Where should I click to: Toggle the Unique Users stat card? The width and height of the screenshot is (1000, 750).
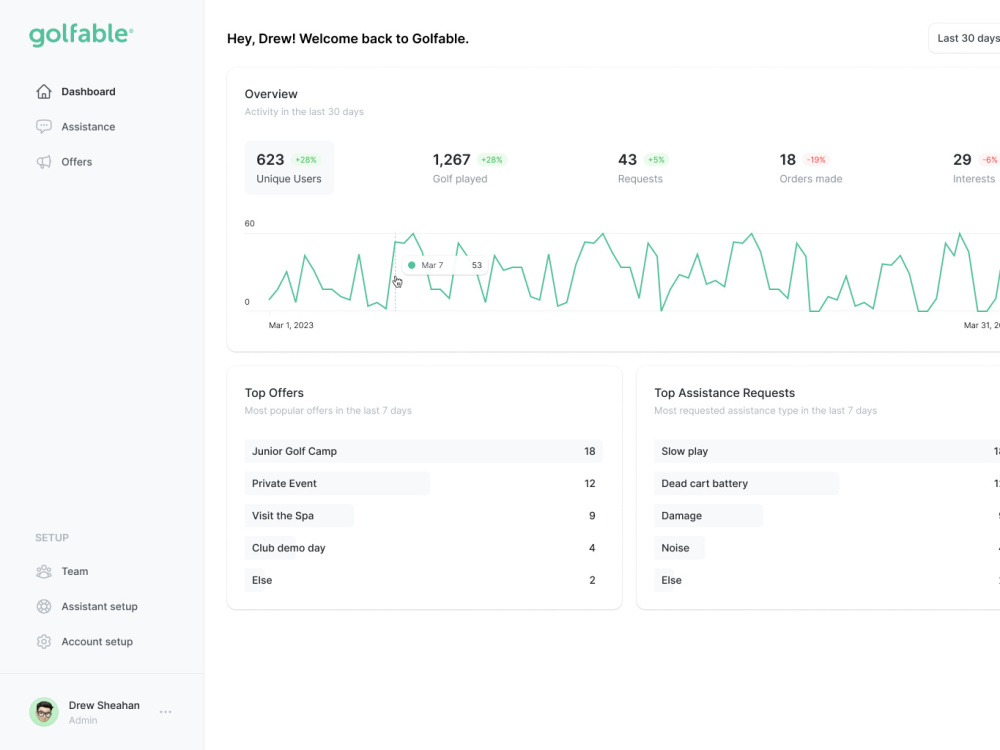click(x=289, y=167)
